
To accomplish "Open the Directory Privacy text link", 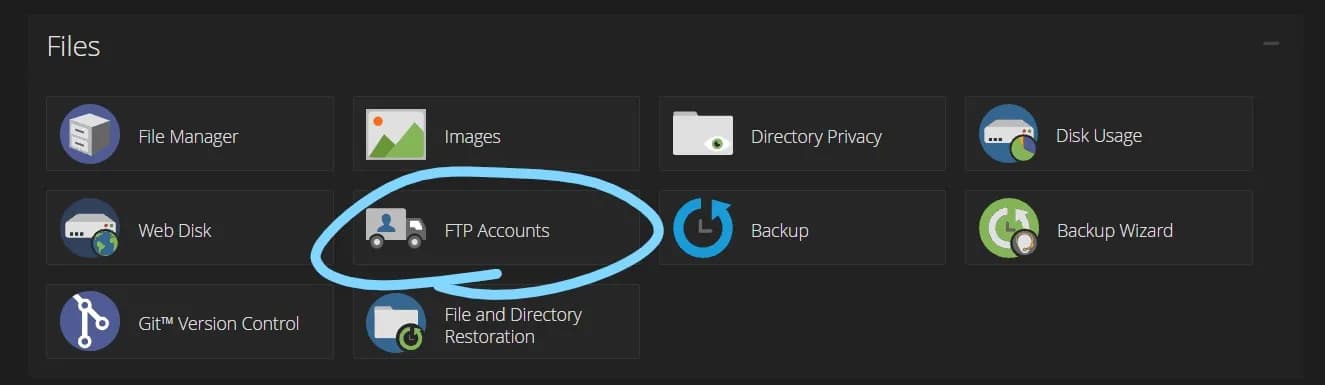I will point(816,136).
